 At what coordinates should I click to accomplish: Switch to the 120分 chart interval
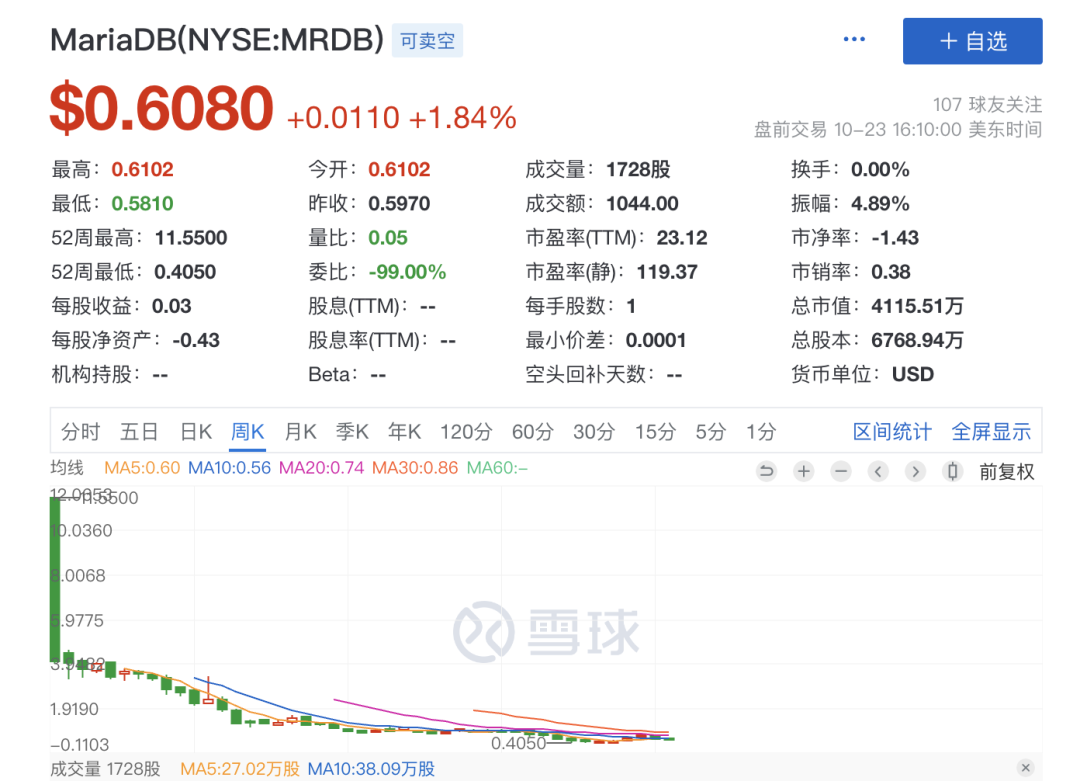(x=466, y=432)
